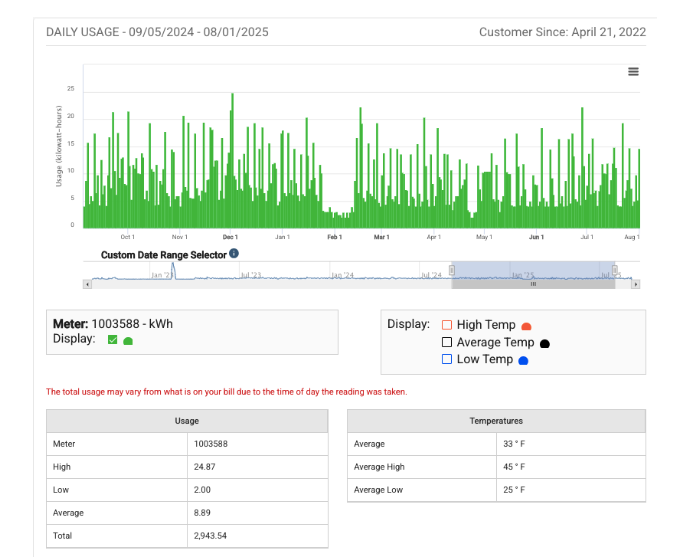Click the orange High Temp swatch

pos(526,326)
